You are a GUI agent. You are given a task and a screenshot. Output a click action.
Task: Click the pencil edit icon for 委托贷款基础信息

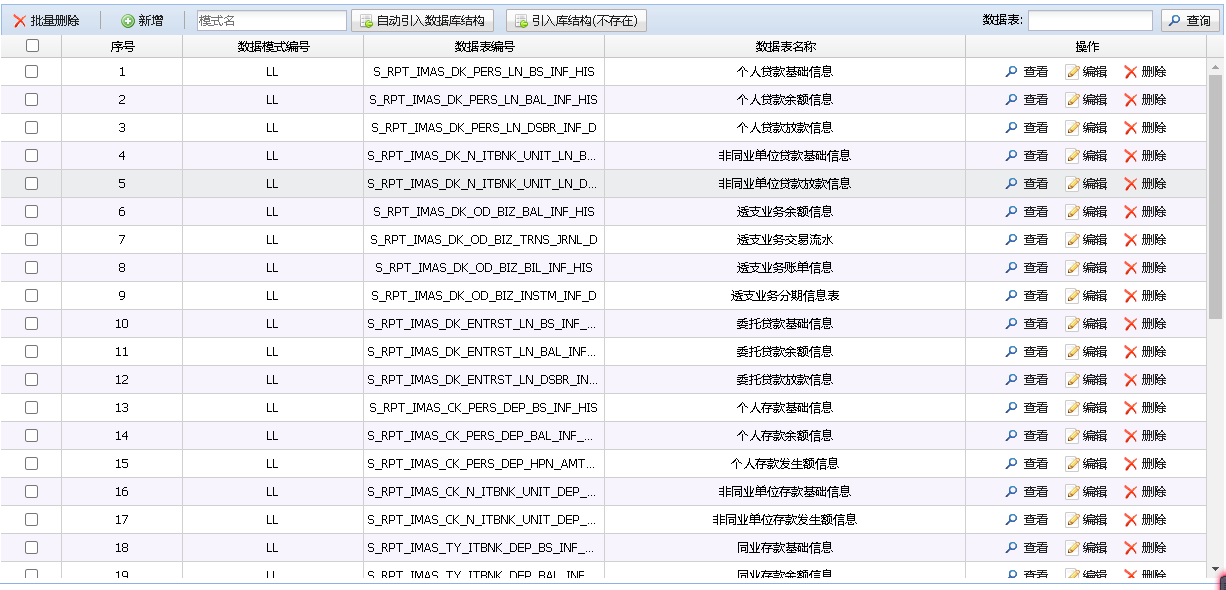coord(1072,324)
